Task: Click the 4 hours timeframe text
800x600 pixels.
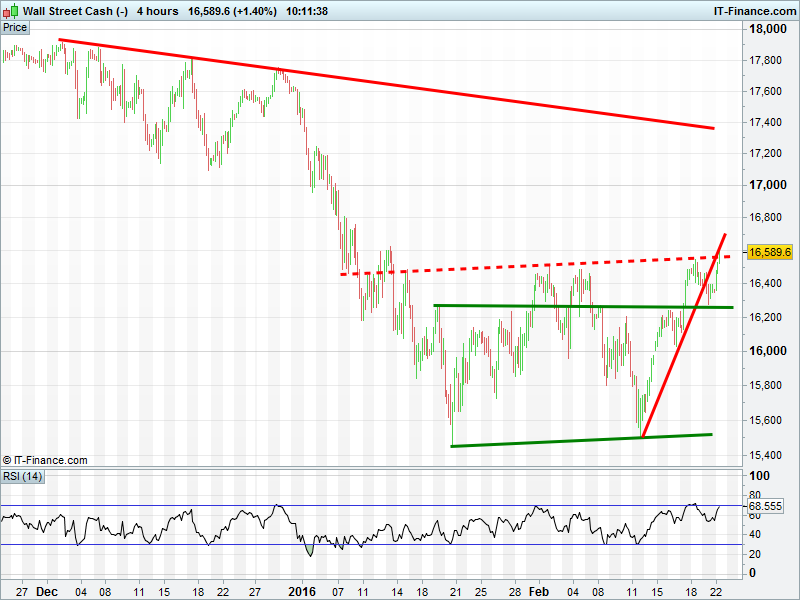Action: pyautogui.click(x=158, y=11)
